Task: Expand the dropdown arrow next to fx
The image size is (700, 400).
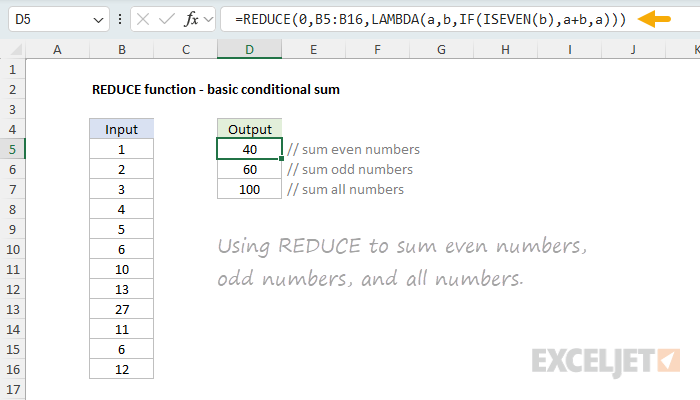Action: pyautogui.click(x=208, y=20)
